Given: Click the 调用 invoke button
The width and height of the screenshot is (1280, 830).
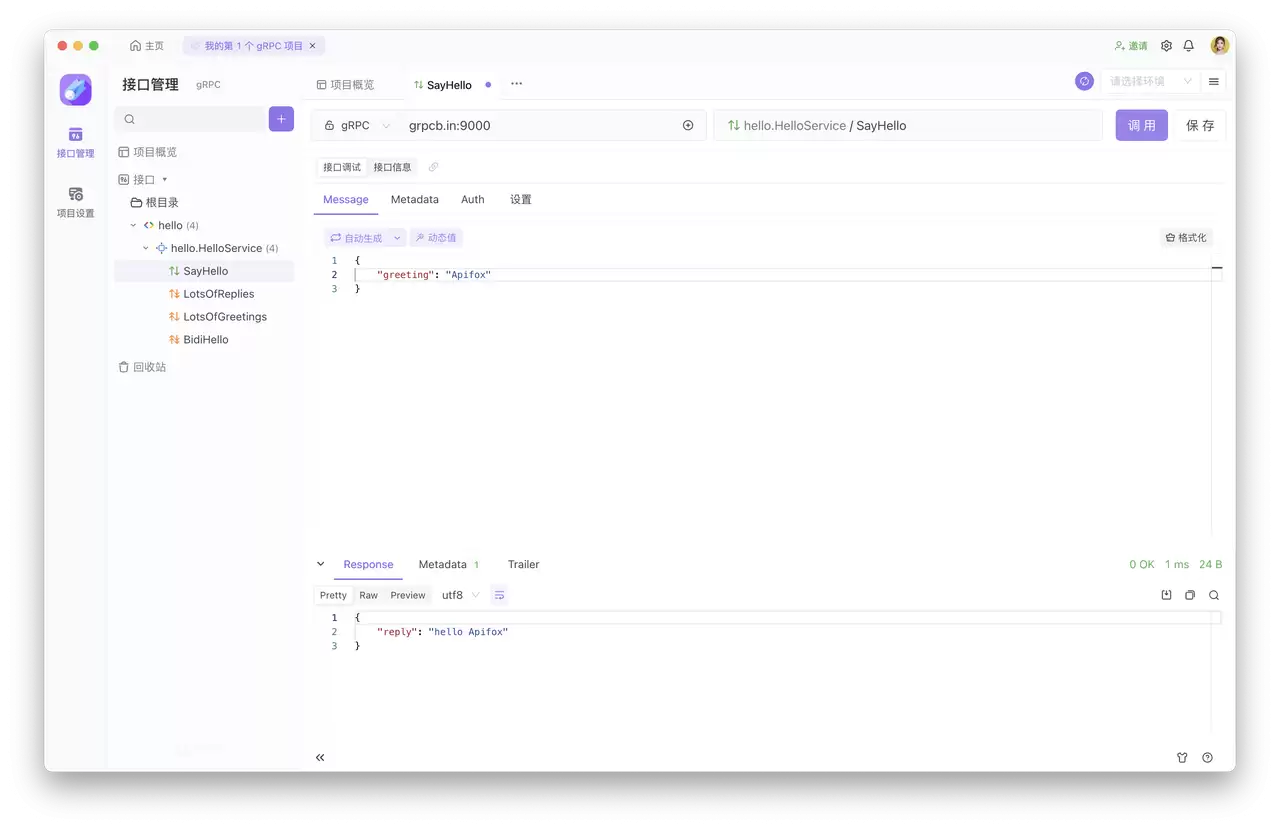Looking at the screenshot, I should coord(1142,125).
